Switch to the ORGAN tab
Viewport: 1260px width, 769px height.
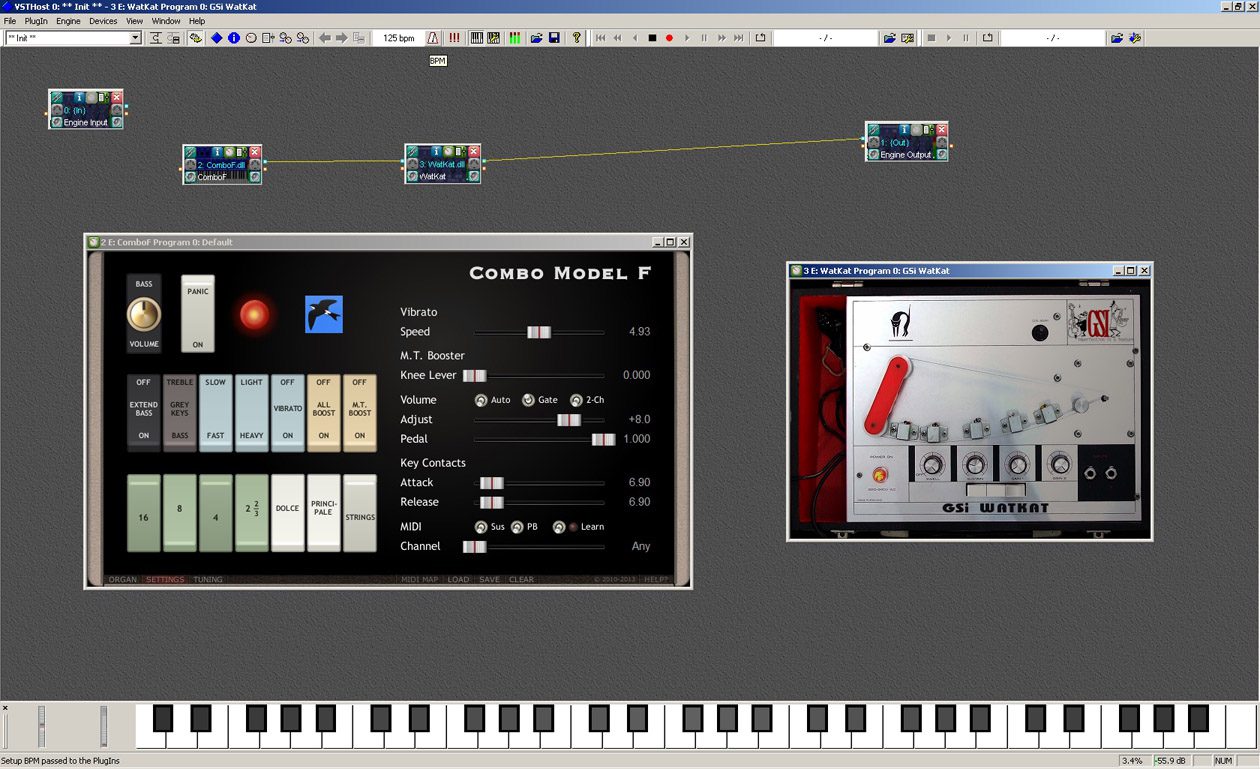coord(122,579)
